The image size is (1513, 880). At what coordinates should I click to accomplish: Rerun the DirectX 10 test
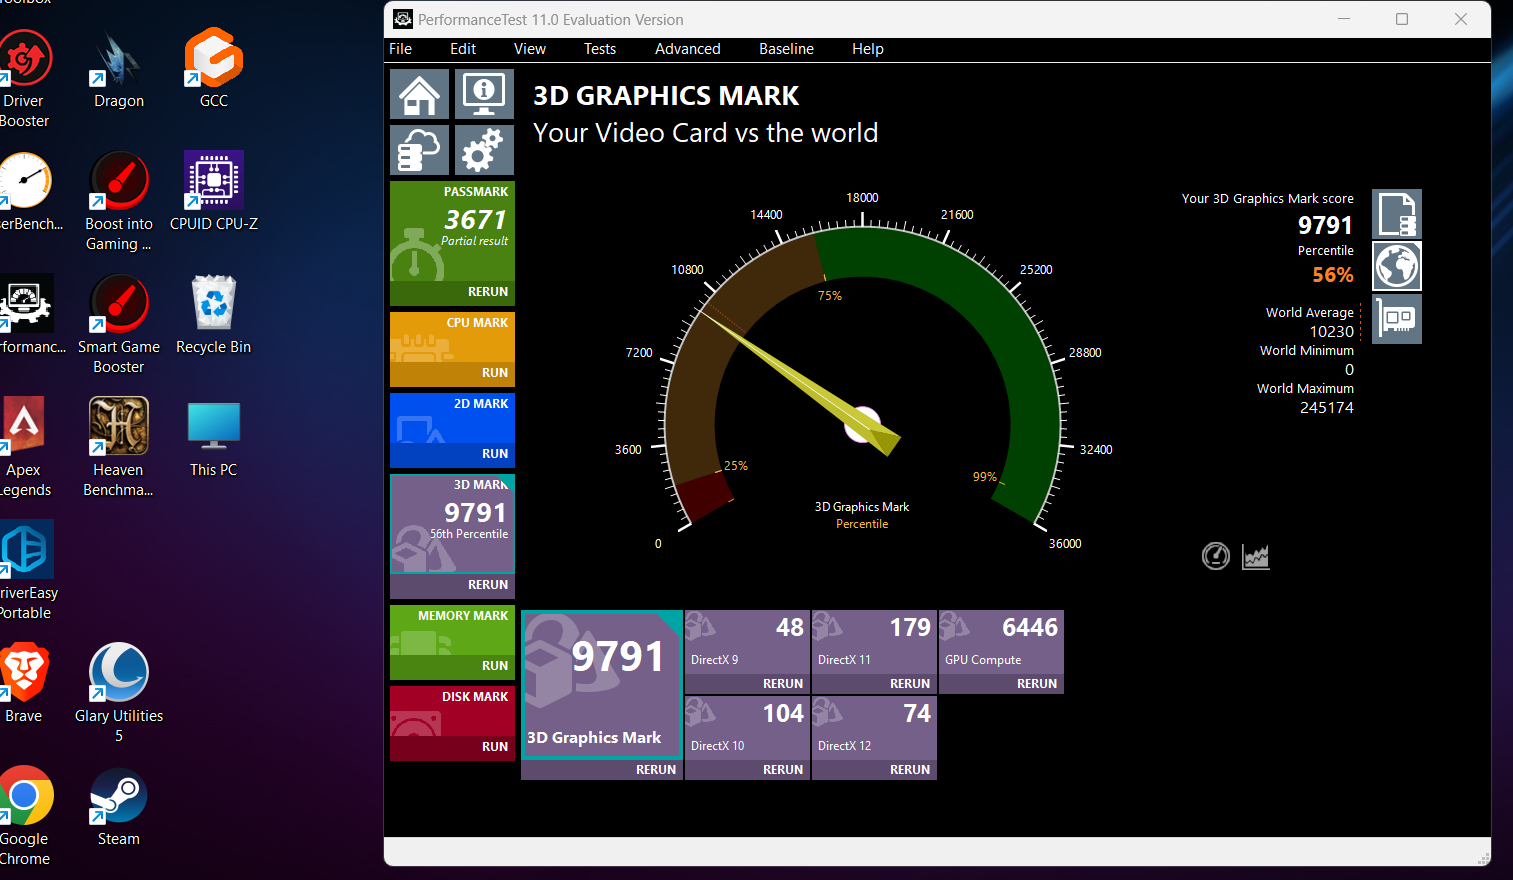[x=783, y=770]
